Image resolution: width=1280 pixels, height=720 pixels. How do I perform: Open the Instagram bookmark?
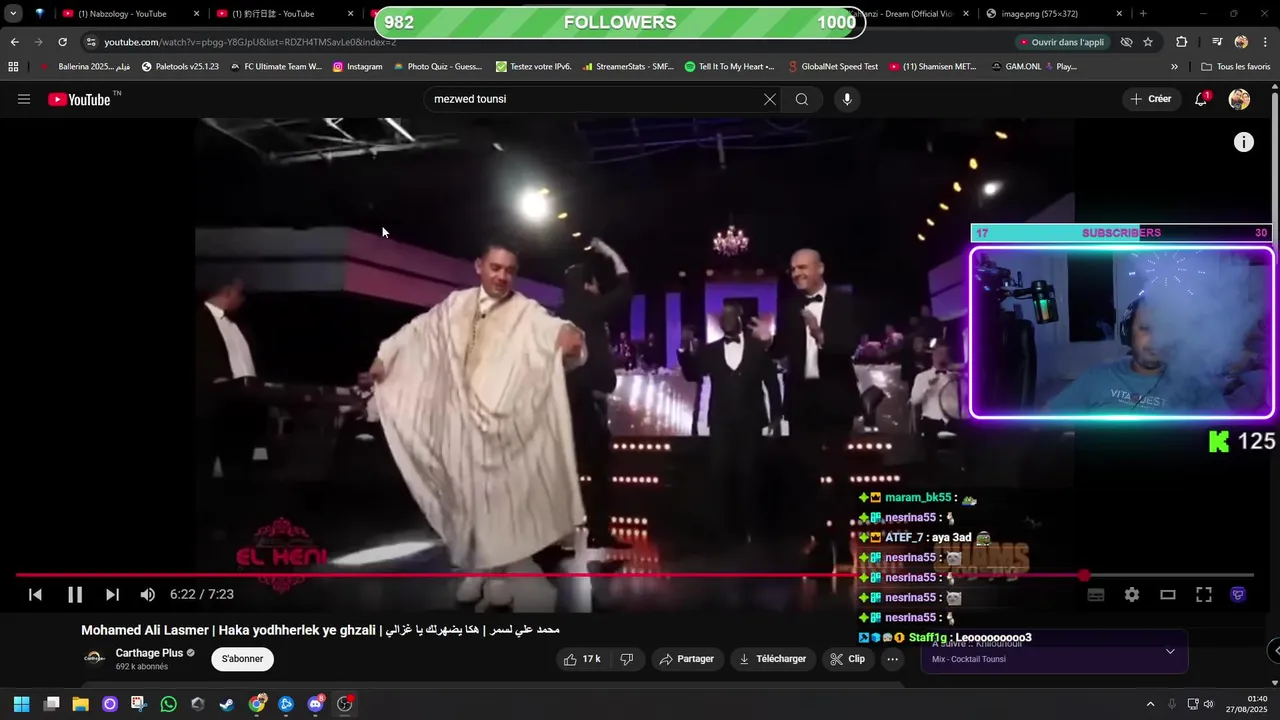tap(358, 67)
